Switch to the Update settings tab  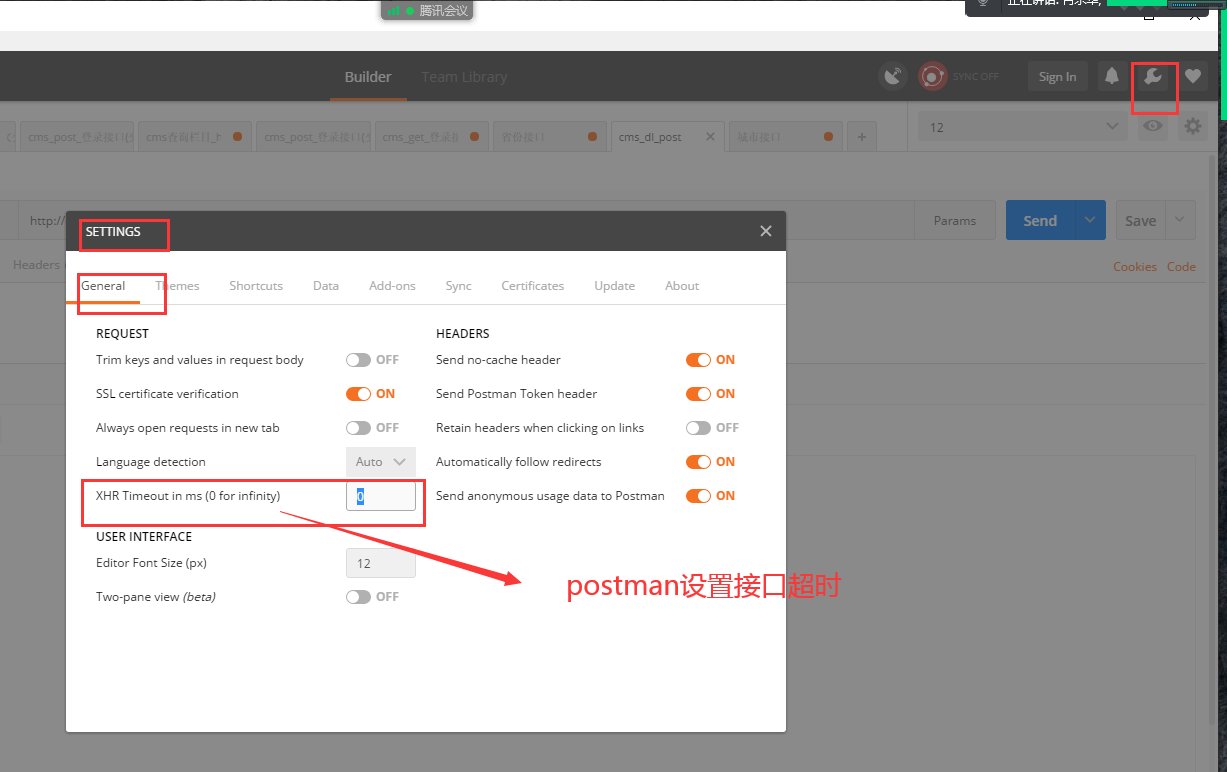(615, 286)
